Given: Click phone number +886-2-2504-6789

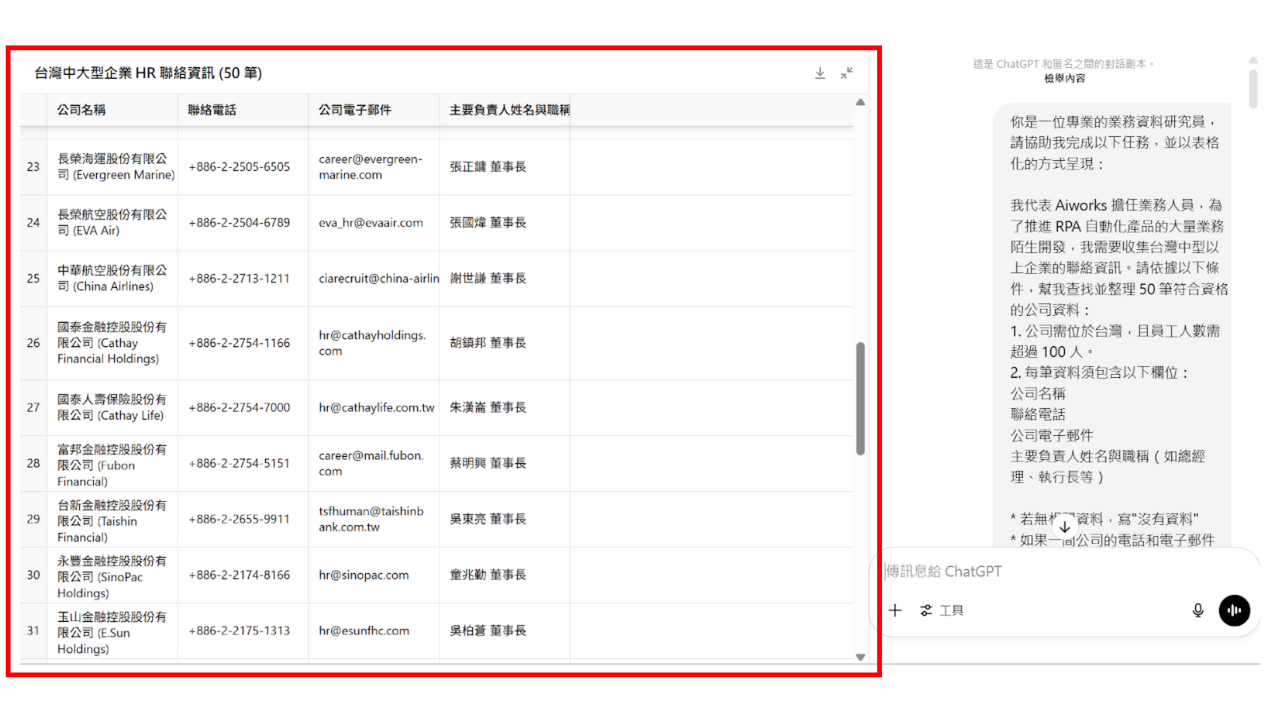Looking at the screenshot, I should (239, 223).
